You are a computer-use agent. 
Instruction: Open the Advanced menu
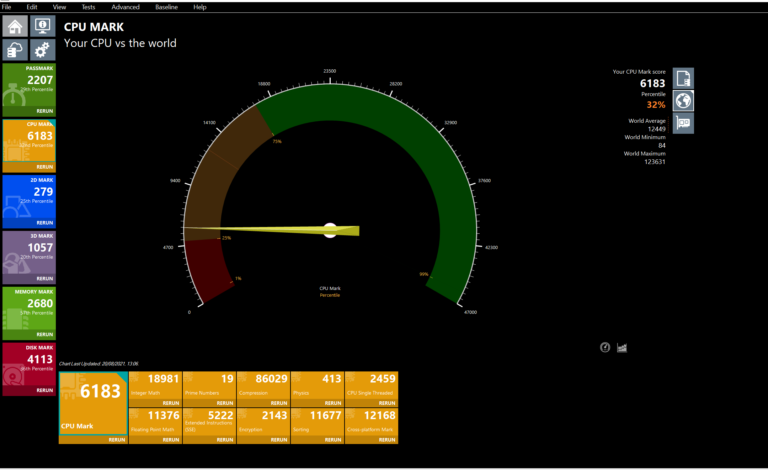click(x=125, y=7)
